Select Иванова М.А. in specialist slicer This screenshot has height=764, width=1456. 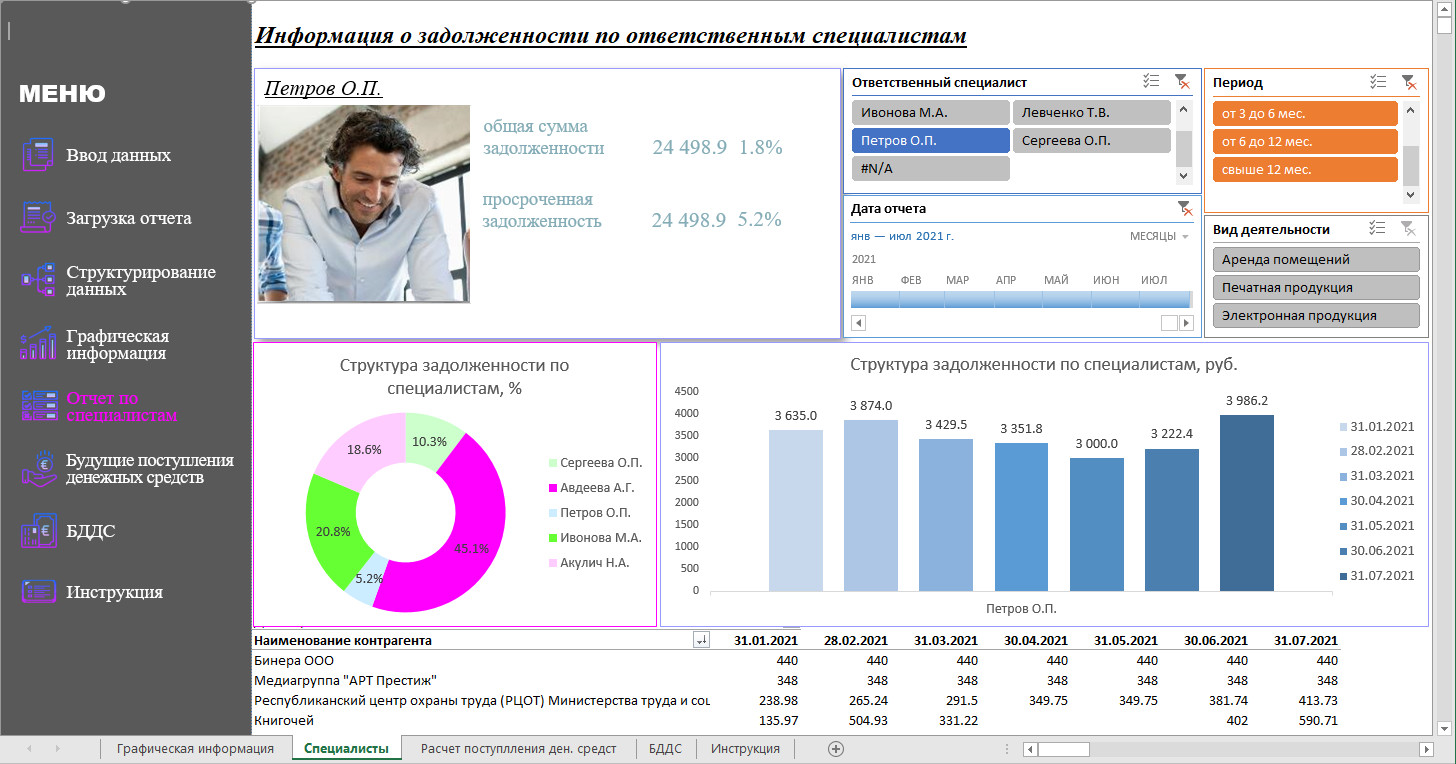point(930,113)
